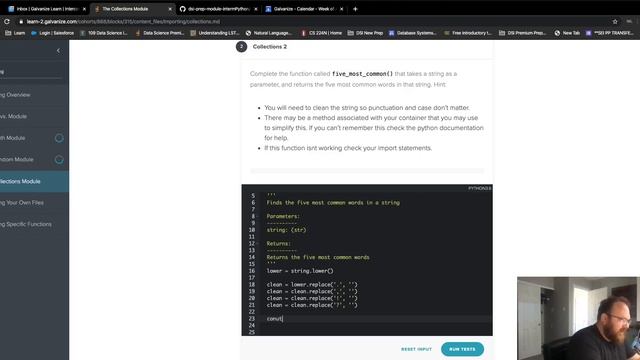The height and width of the screenshot is (360, 640).
Task: Open the DSI Premium Prep bookmark folder
Action: click(522, 33)
